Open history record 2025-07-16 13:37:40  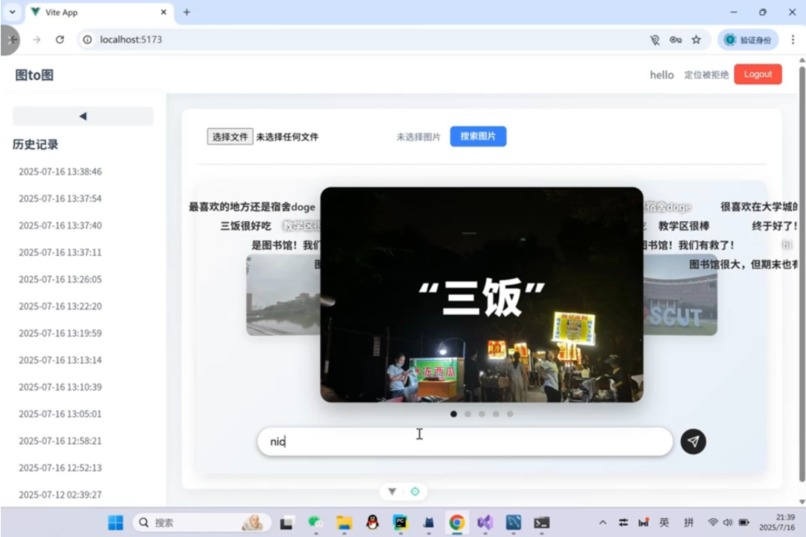(60, 226)
